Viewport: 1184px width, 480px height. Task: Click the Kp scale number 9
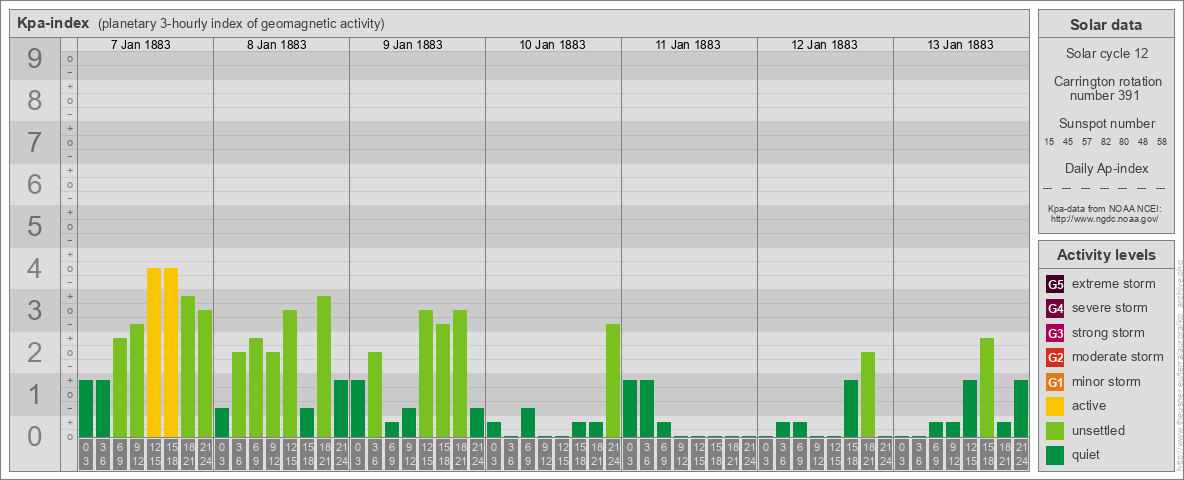[35, 58]
